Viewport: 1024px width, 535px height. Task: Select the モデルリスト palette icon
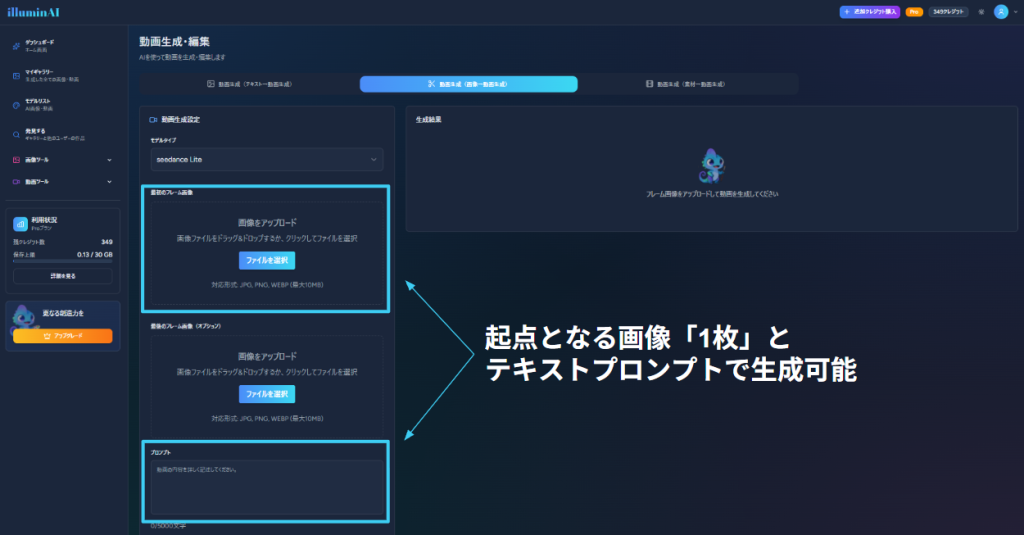point(16,105)
